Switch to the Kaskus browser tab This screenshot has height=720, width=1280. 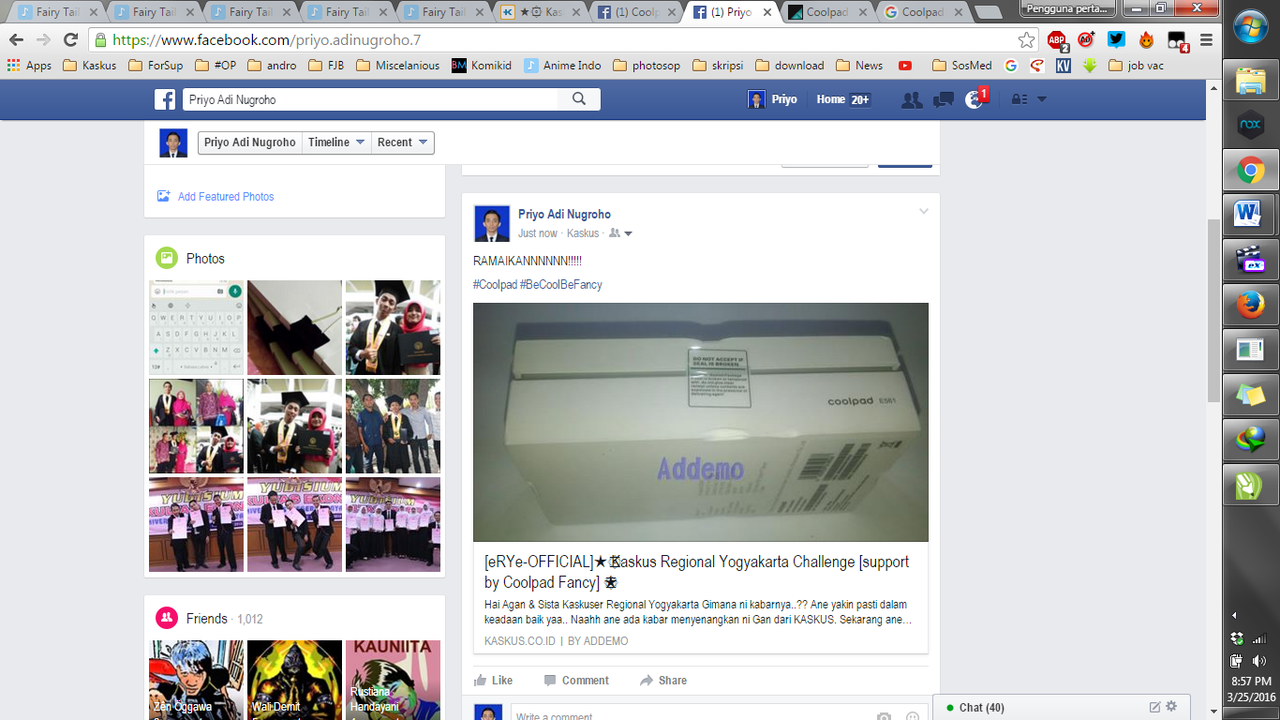[x=541, y=12]
